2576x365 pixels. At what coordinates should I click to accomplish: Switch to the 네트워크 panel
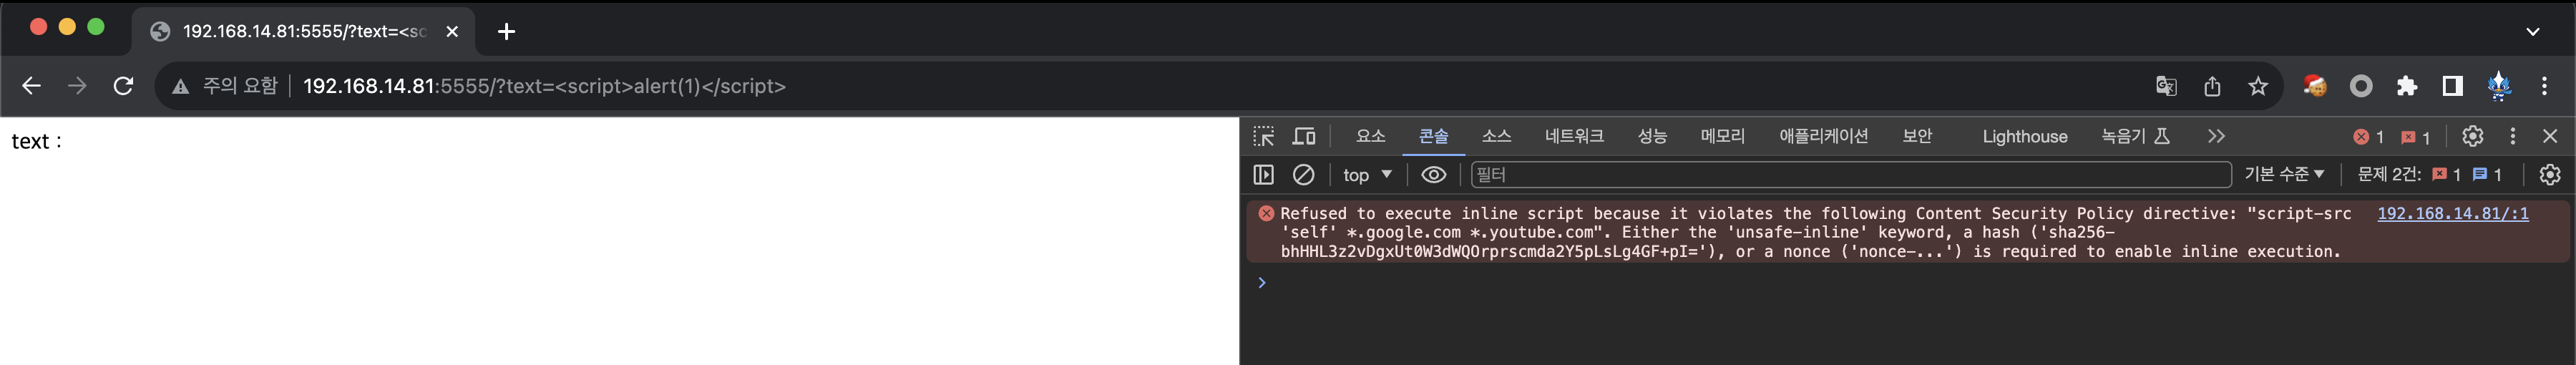pos(1574,136)
